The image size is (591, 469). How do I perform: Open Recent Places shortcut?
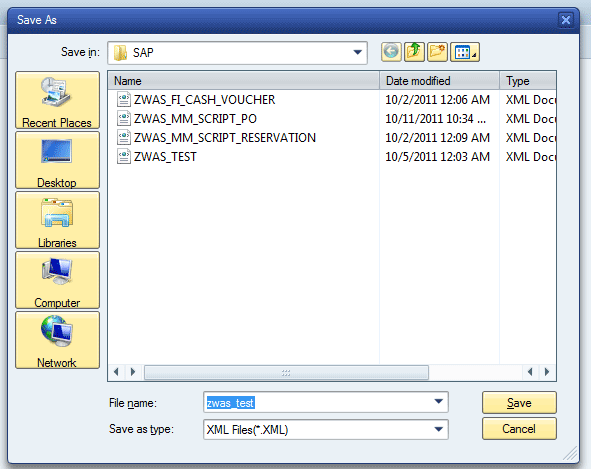pos(57,100)
